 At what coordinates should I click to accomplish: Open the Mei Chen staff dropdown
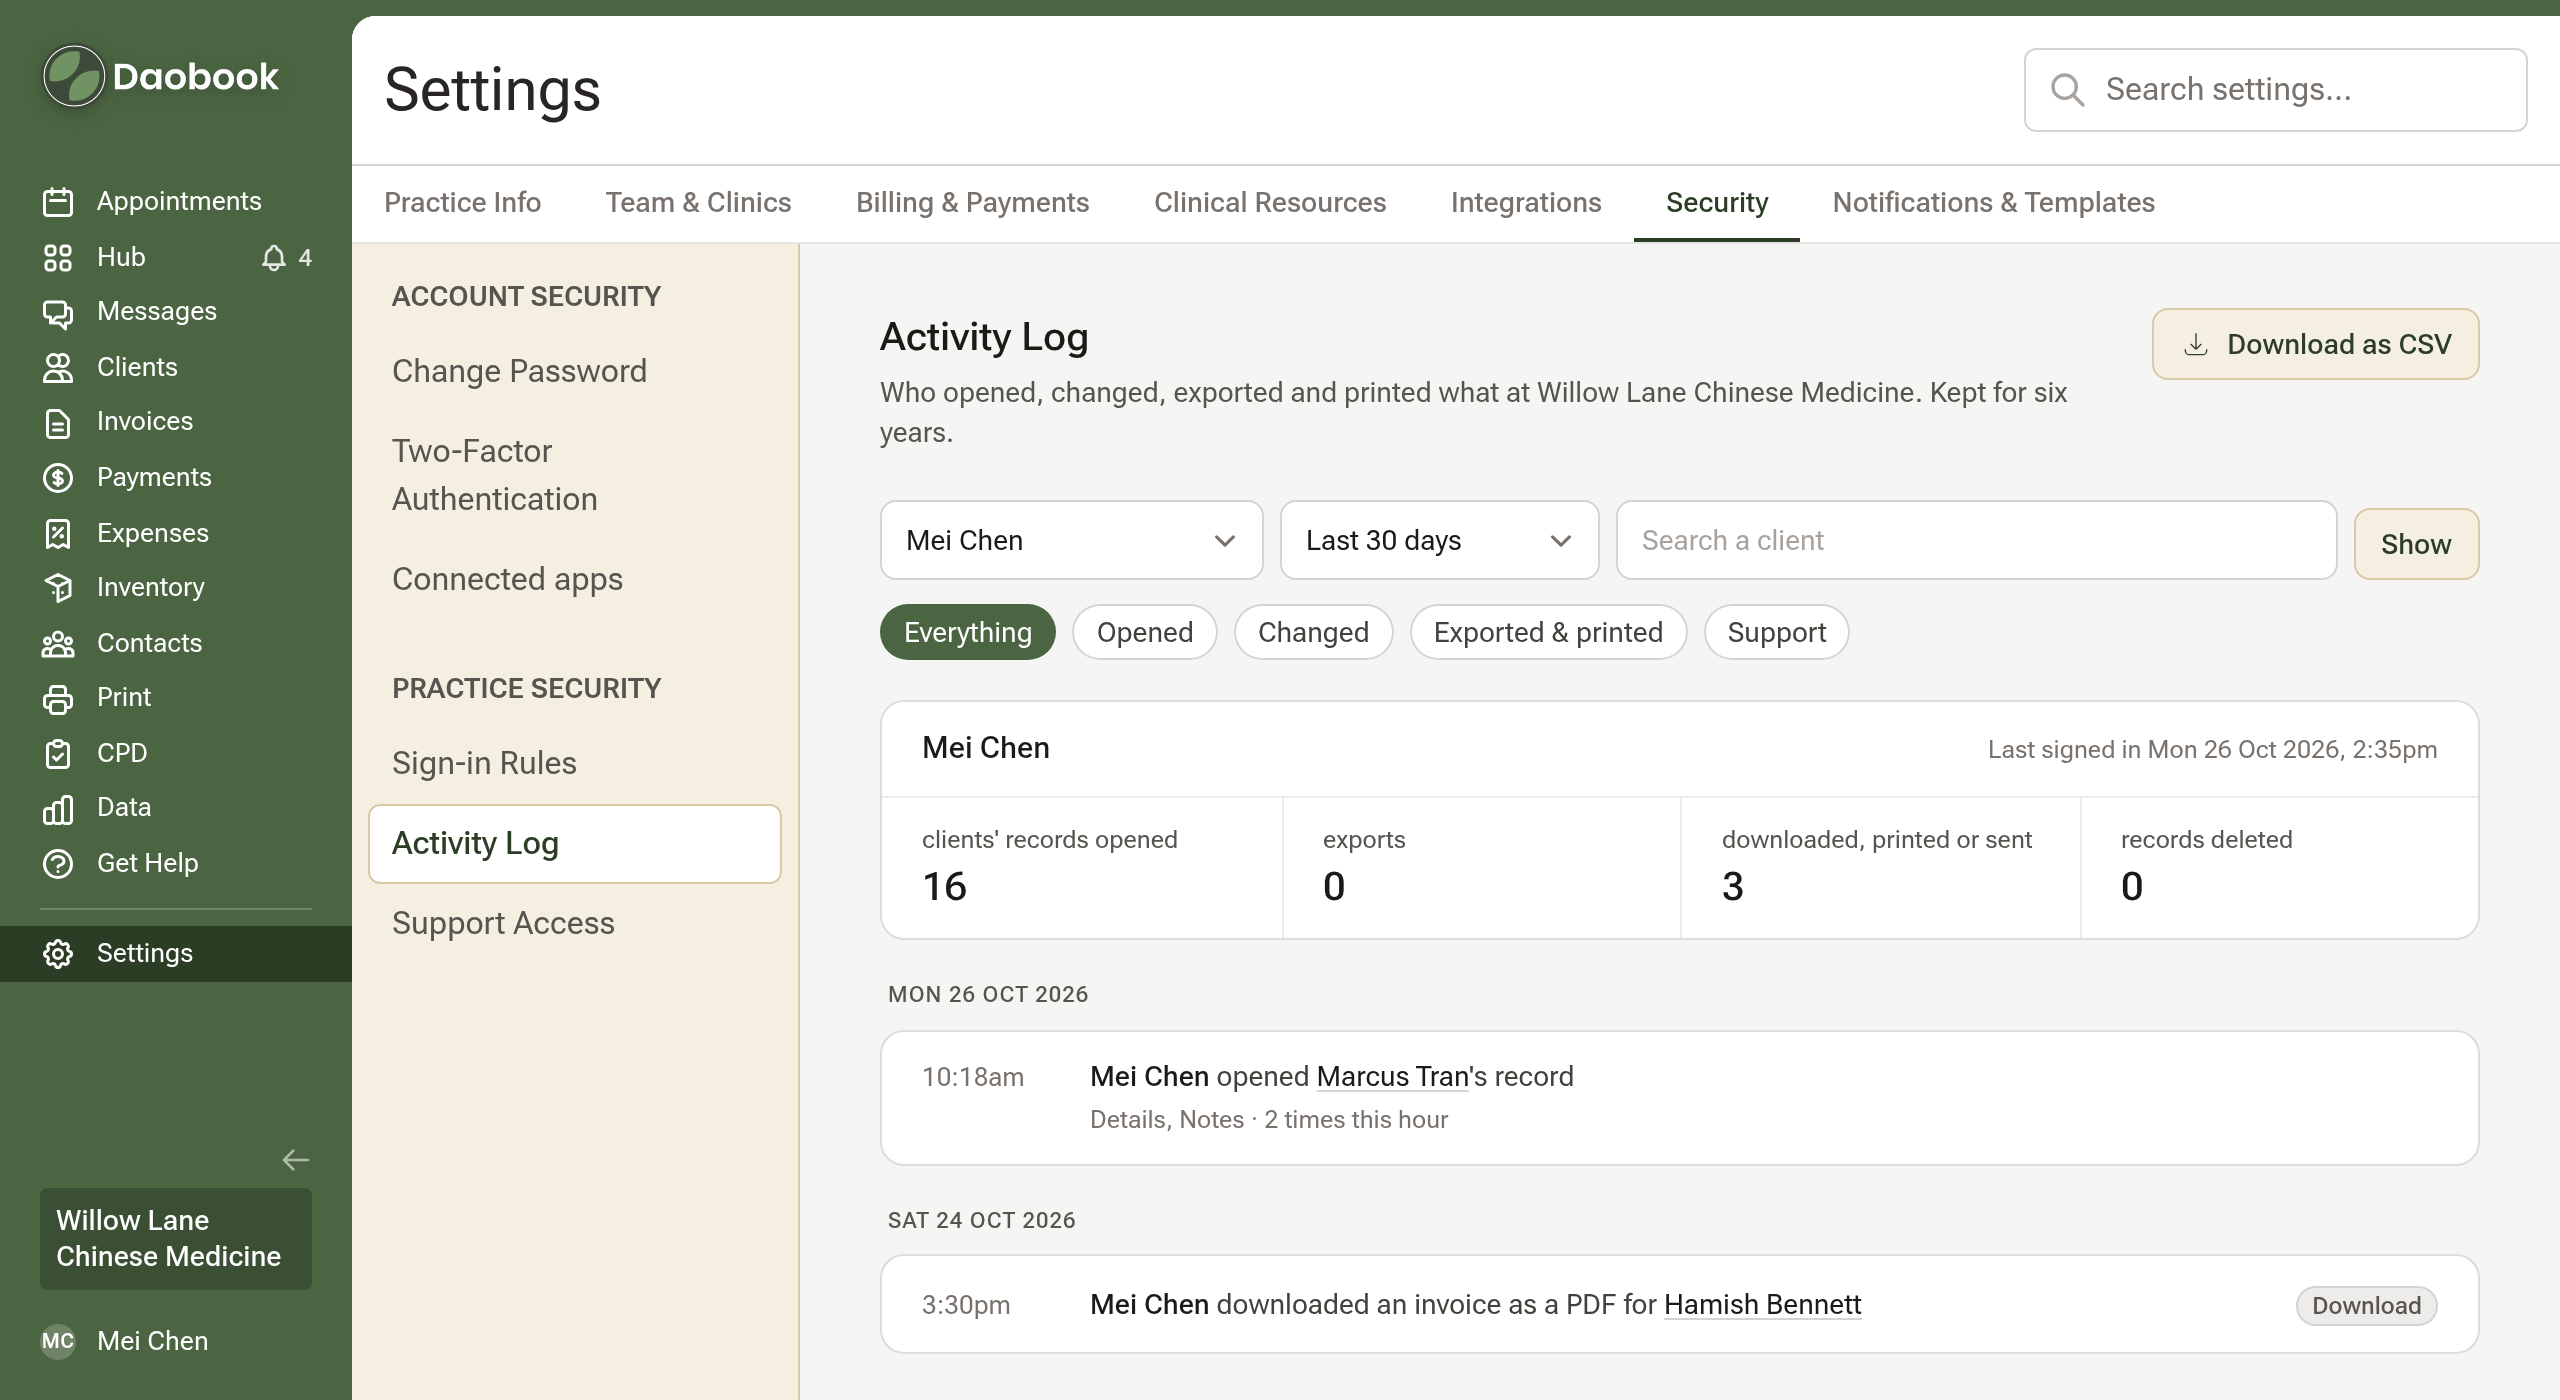1071,540
